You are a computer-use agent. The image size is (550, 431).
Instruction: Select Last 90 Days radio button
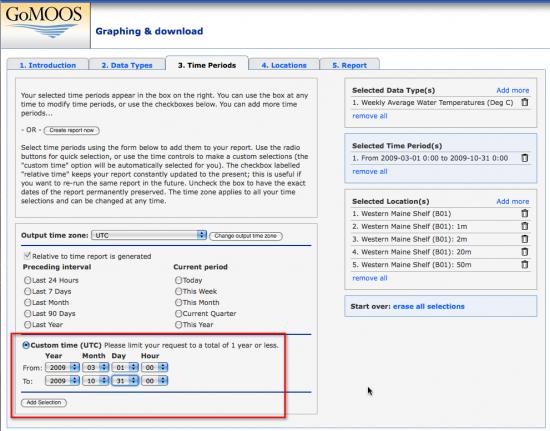pyautogui.click(x=27, y=314)
